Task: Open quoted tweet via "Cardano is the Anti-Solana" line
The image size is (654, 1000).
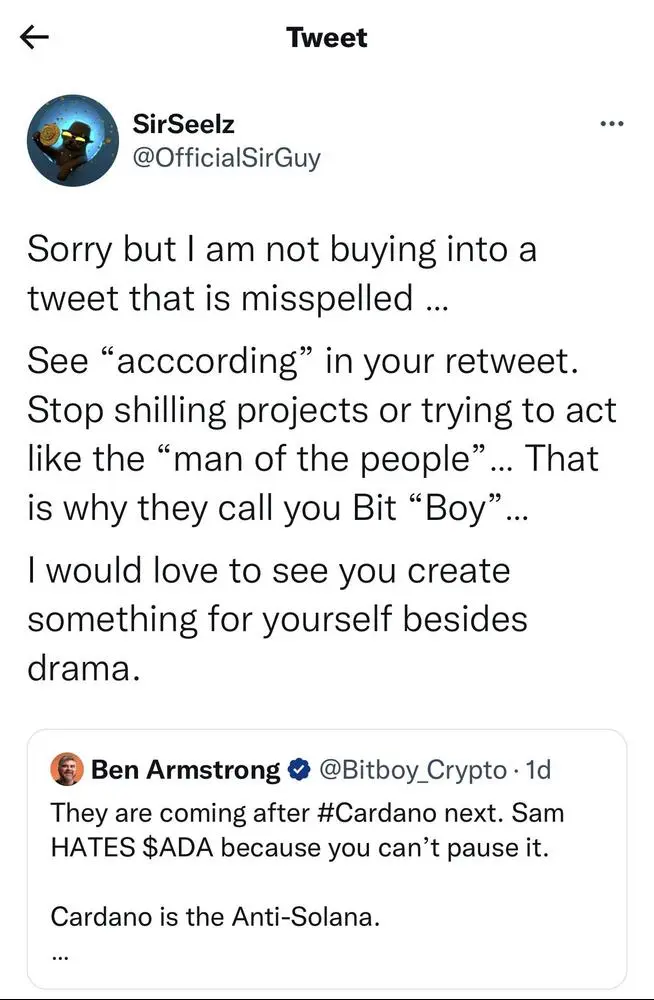Action: 215,915
